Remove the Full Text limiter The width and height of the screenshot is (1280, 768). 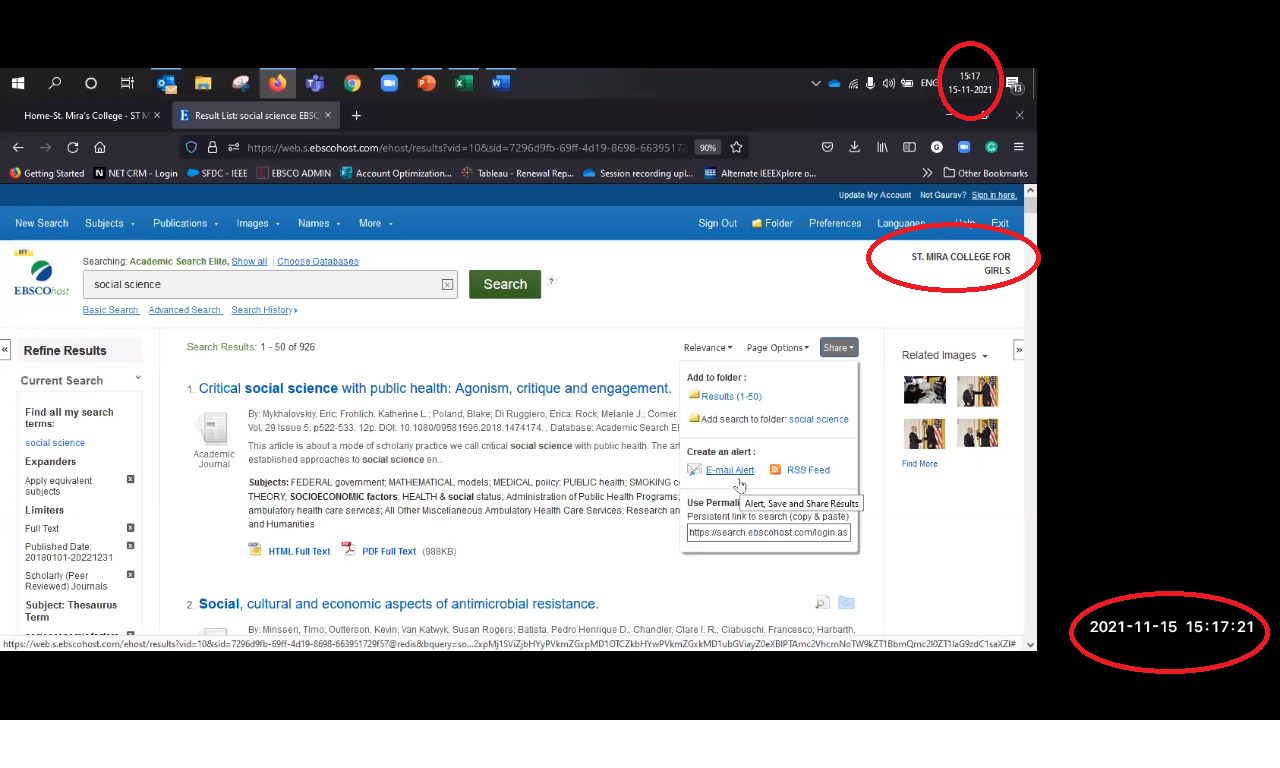[130, 527]
